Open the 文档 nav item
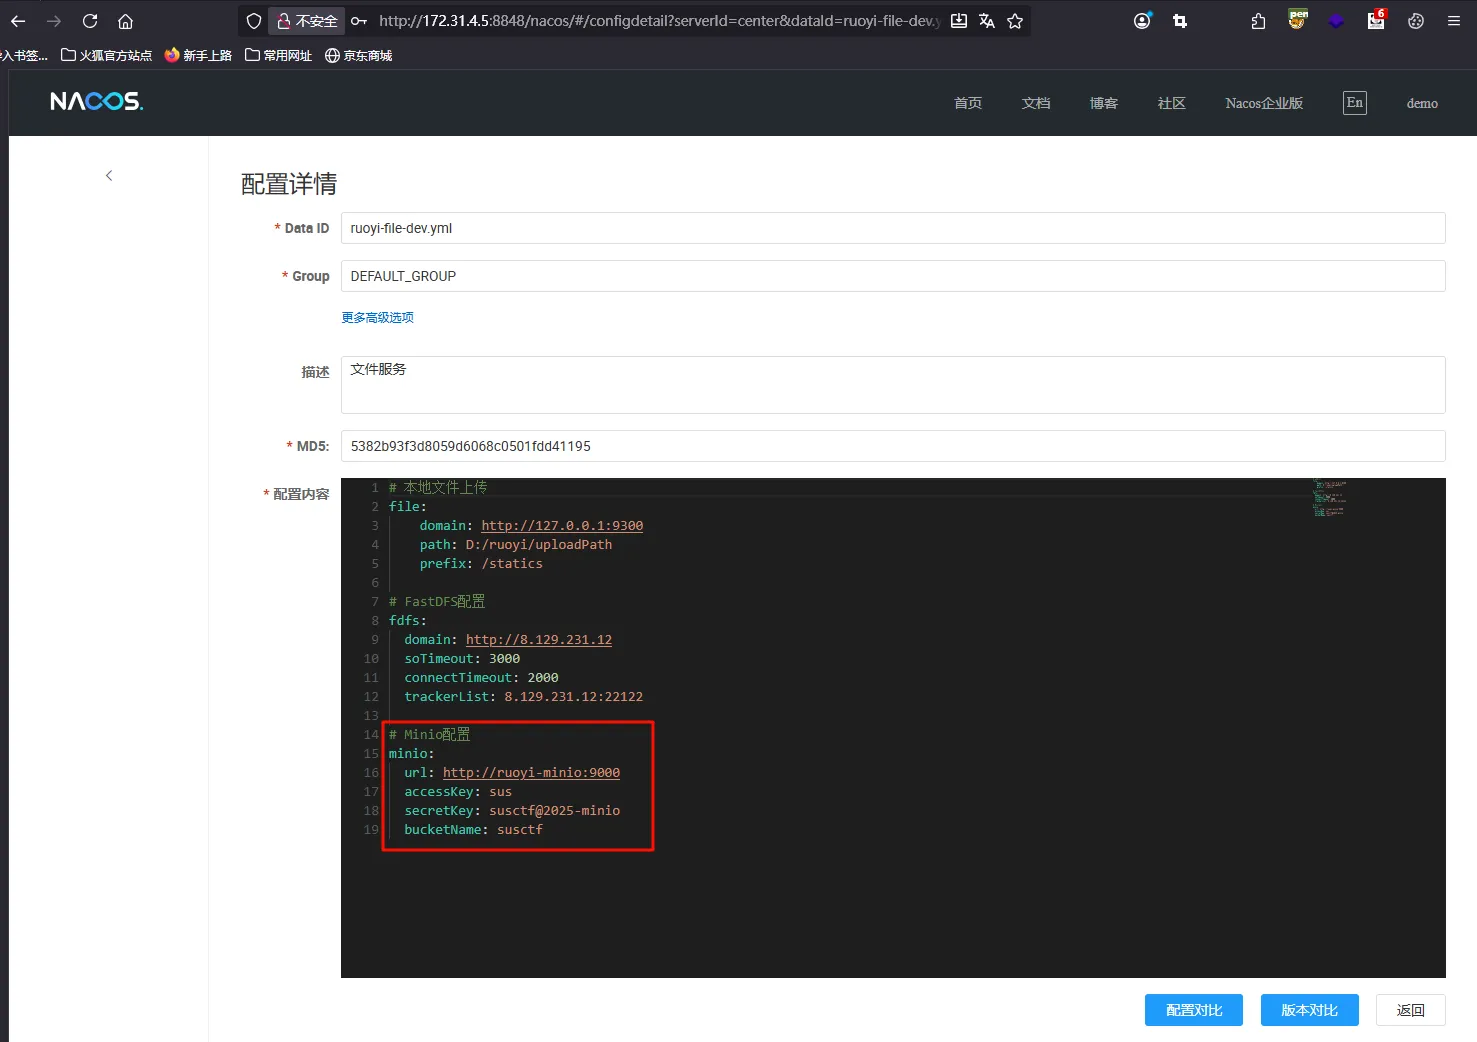Viewport: 1477px width, 1042px height. click(1035, 103)
